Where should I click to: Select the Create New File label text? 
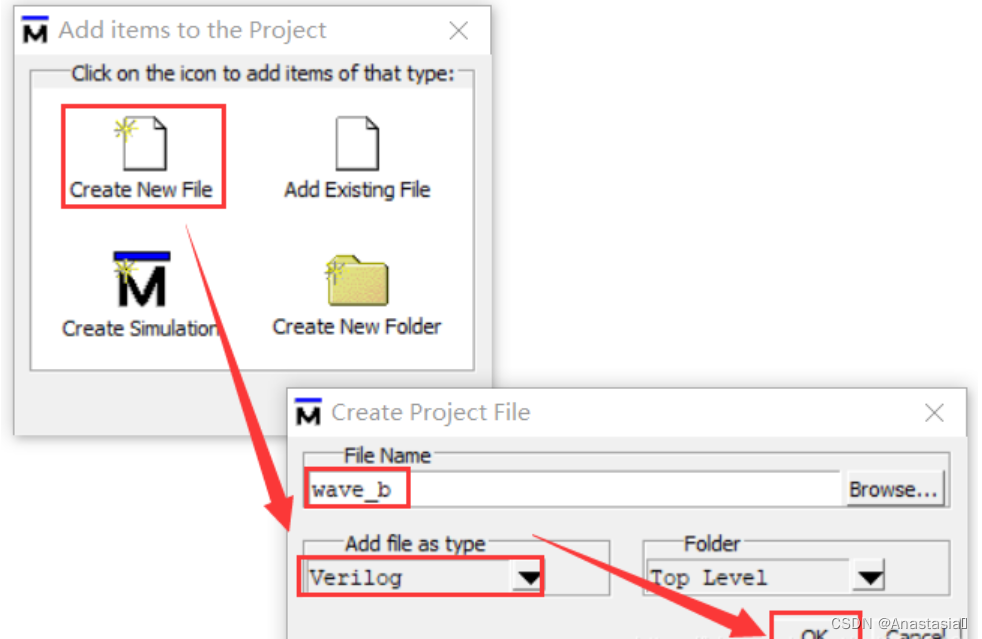tap(141, 190)
